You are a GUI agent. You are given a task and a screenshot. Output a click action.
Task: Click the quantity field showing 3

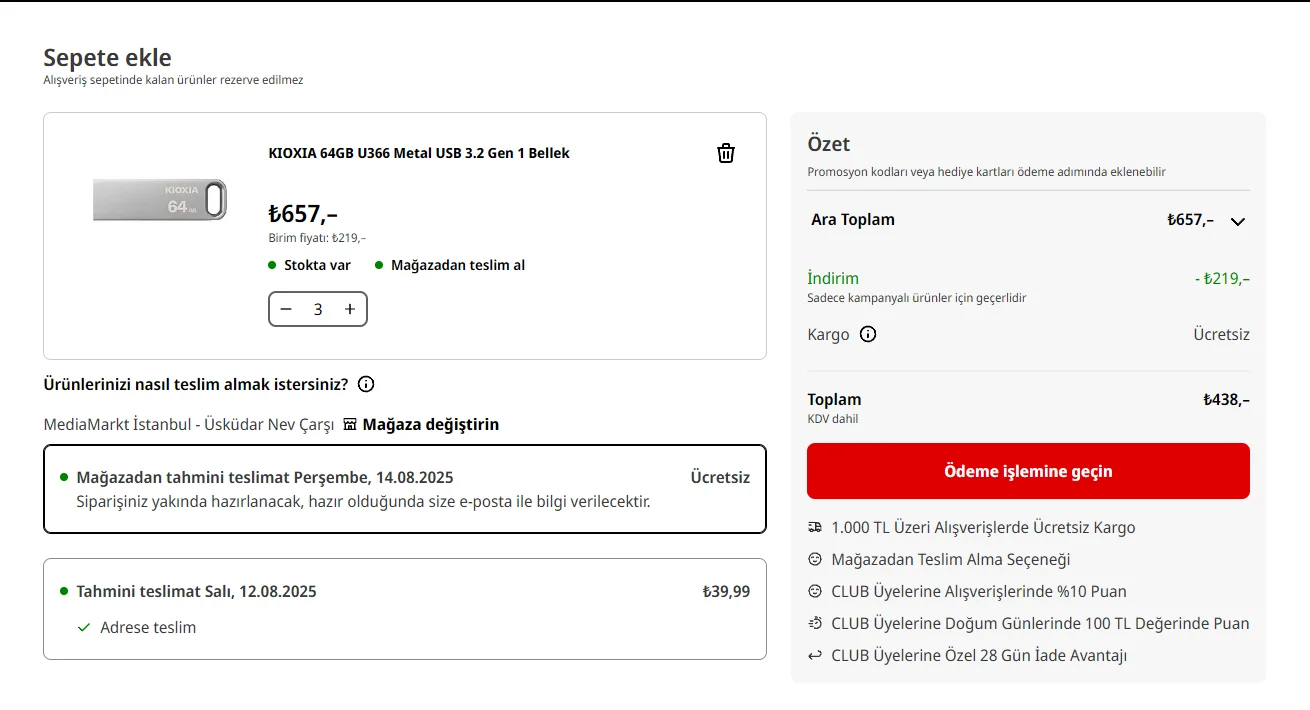click(x=318, y=309)
